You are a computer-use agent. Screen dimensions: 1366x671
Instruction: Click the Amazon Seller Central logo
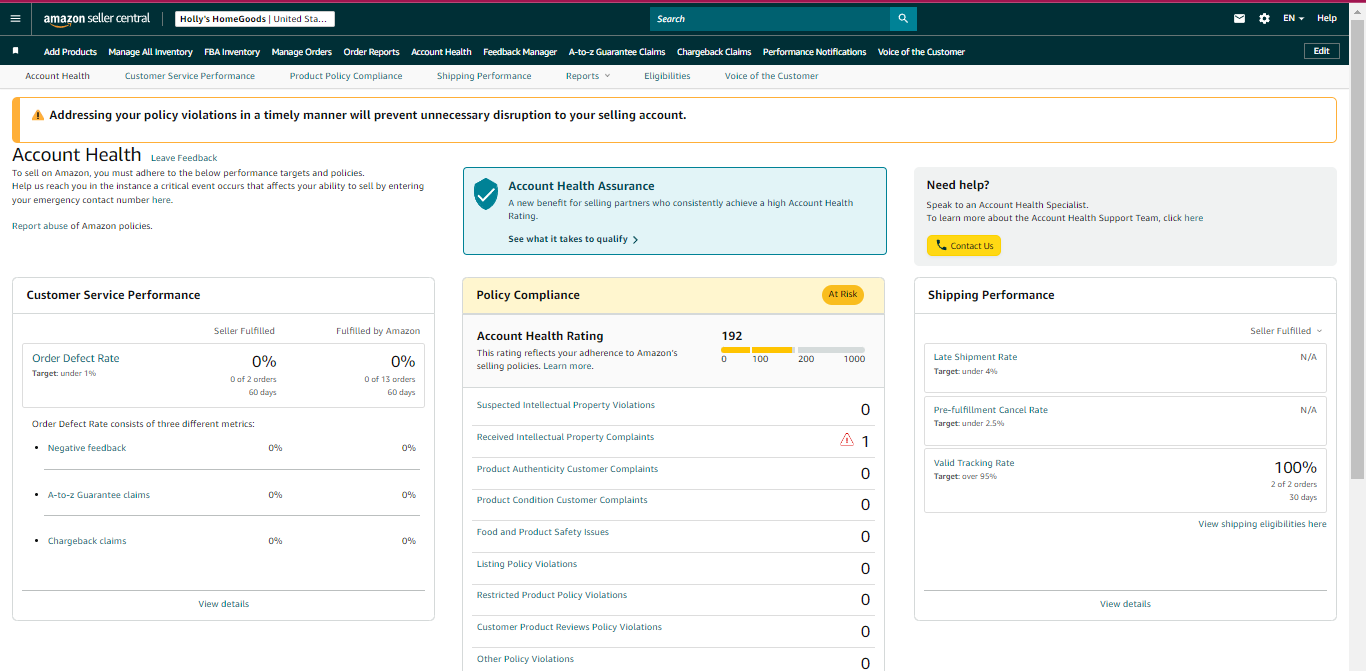coord(97,19)
